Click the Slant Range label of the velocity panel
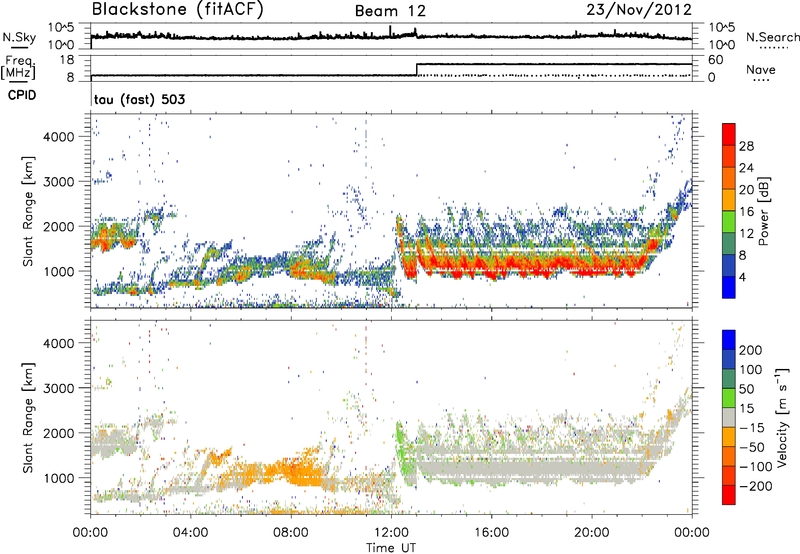The height and width of the screenshot is (554, 800). point(28,417)
